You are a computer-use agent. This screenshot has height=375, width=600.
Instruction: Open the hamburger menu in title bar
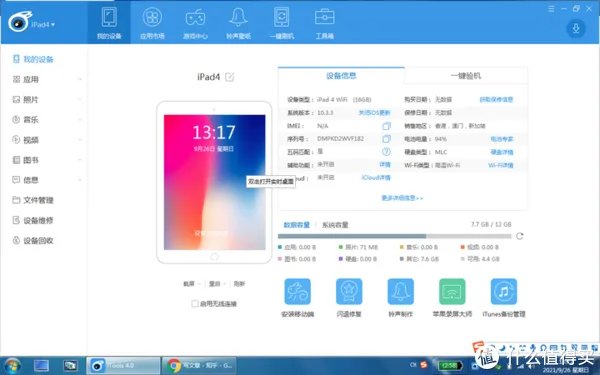551,8
